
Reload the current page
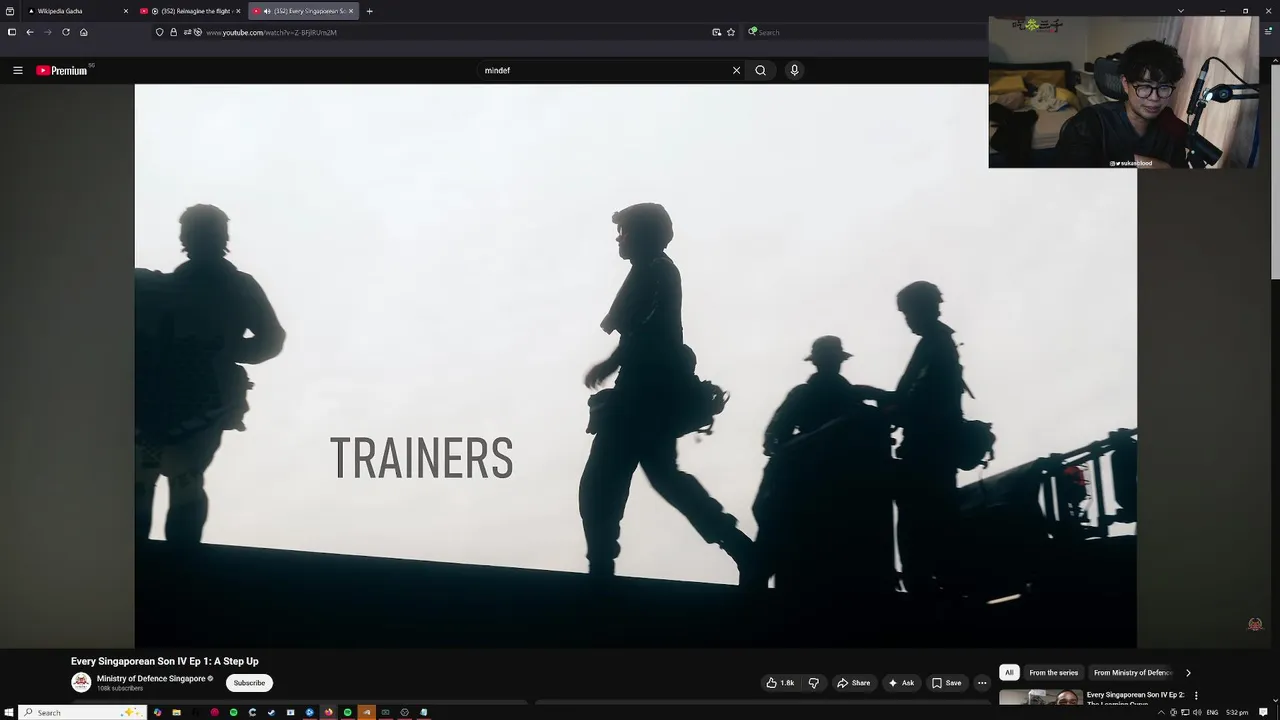tap(66, 32)
